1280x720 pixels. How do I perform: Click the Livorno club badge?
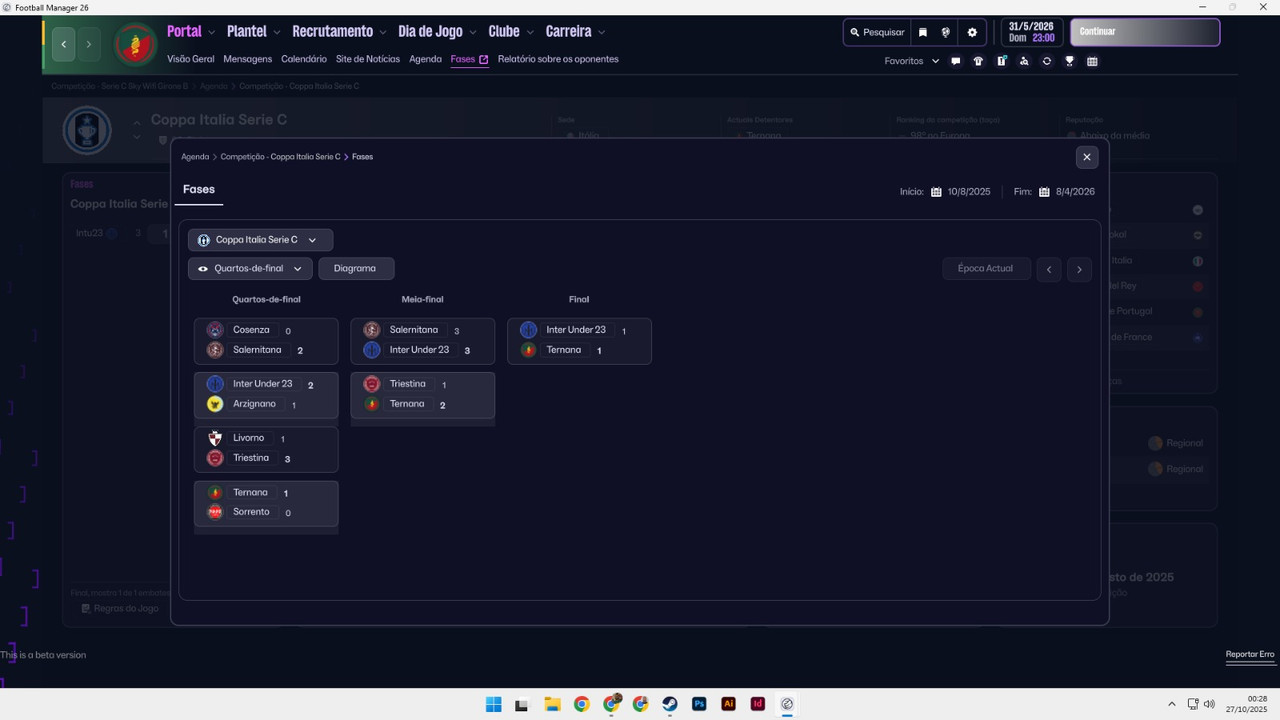click(215, 438)
